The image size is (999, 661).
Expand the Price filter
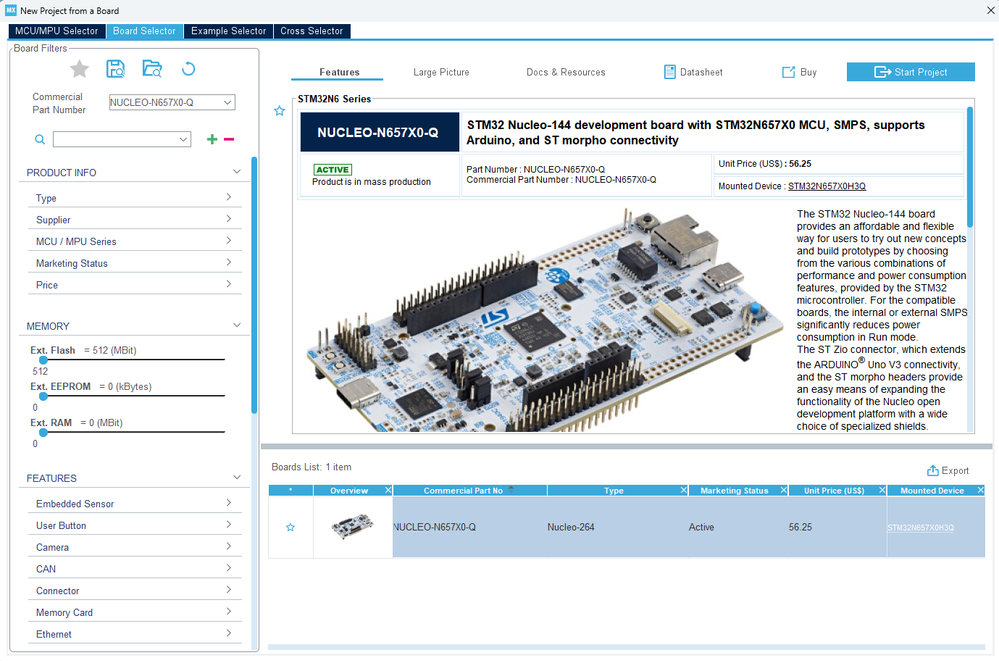tap(229, 284)
